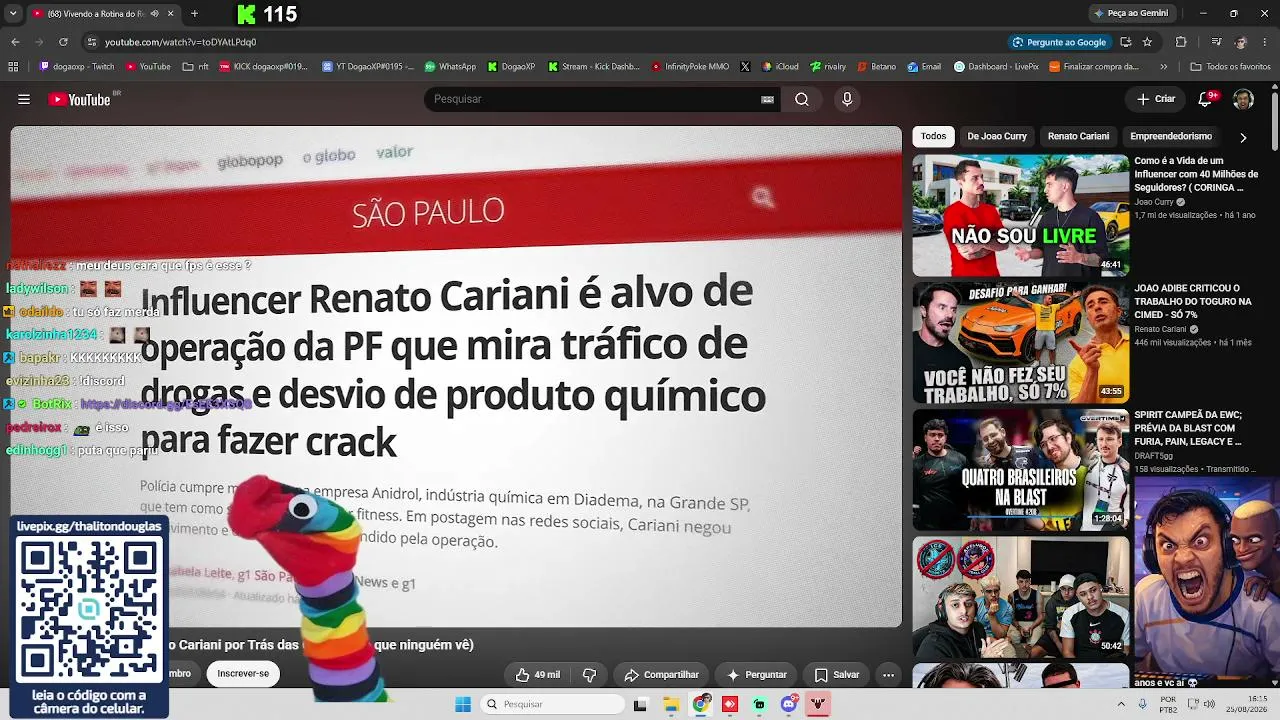
Task: Save the video with Salvar button
Action: pyautogui.click(x=837, y=675)
